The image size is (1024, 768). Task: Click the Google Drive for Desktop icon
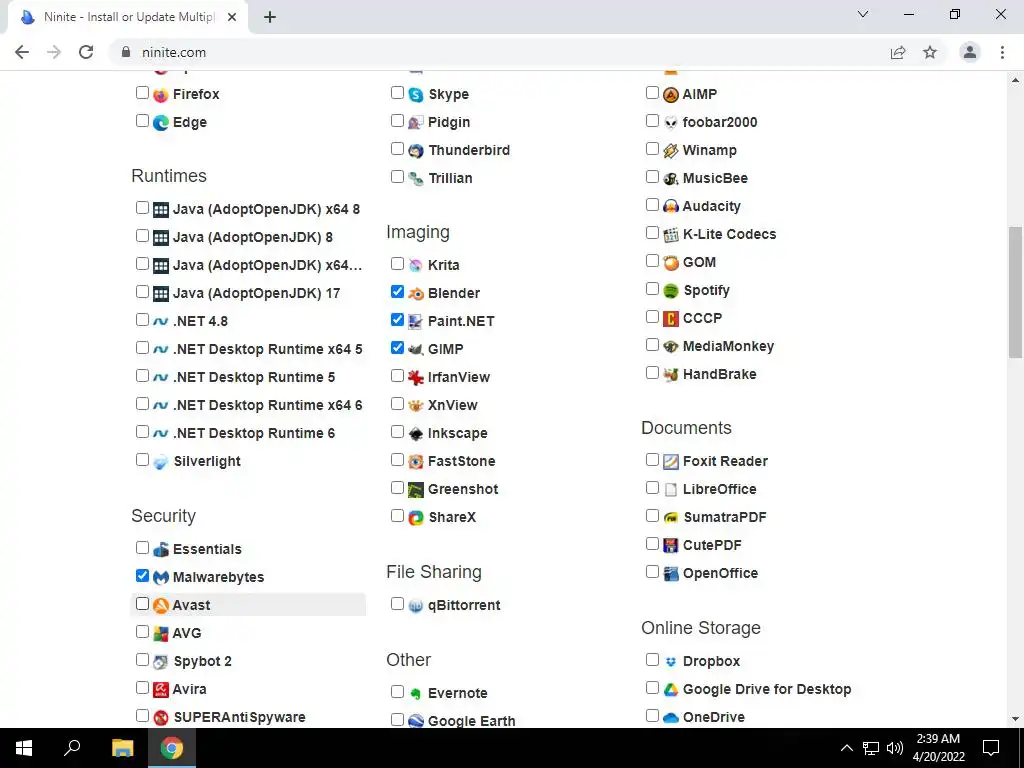pos(671,690)
